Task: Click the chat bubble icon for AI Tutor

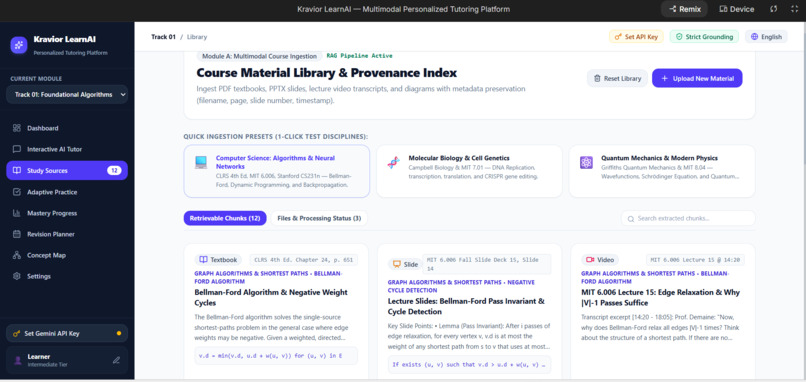Action: [x=16, y=149]
